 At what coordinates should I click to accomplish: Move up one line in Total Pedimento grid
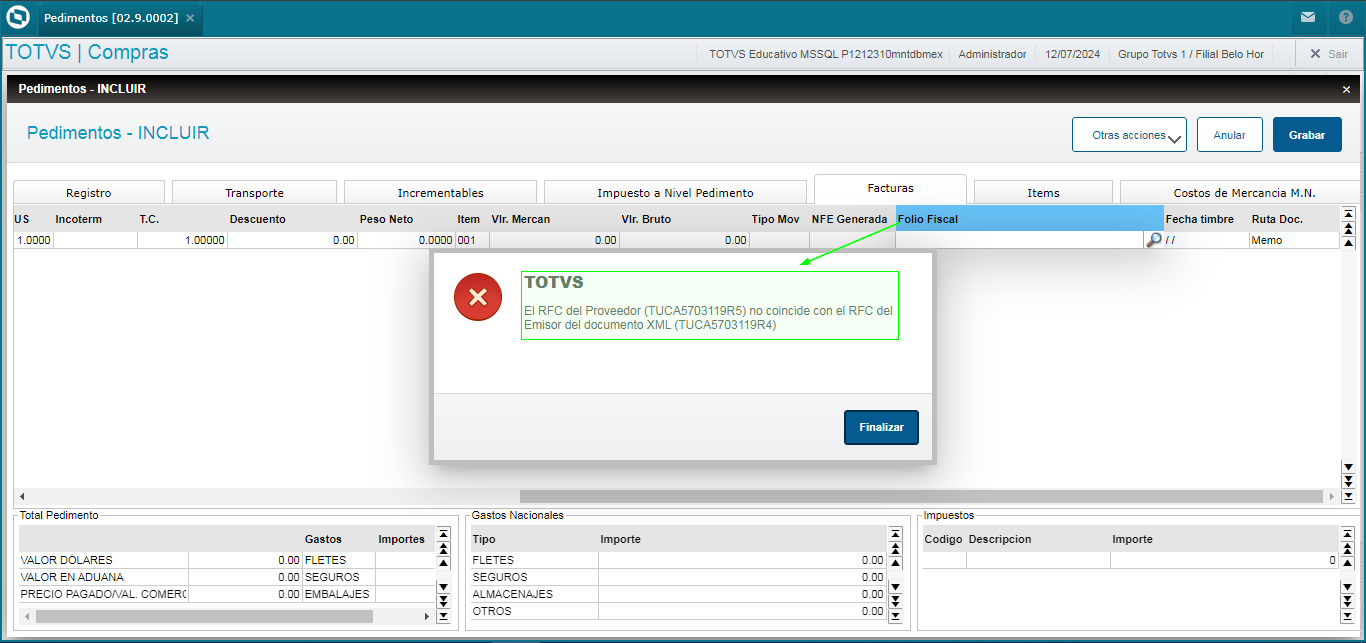(443, 563)
